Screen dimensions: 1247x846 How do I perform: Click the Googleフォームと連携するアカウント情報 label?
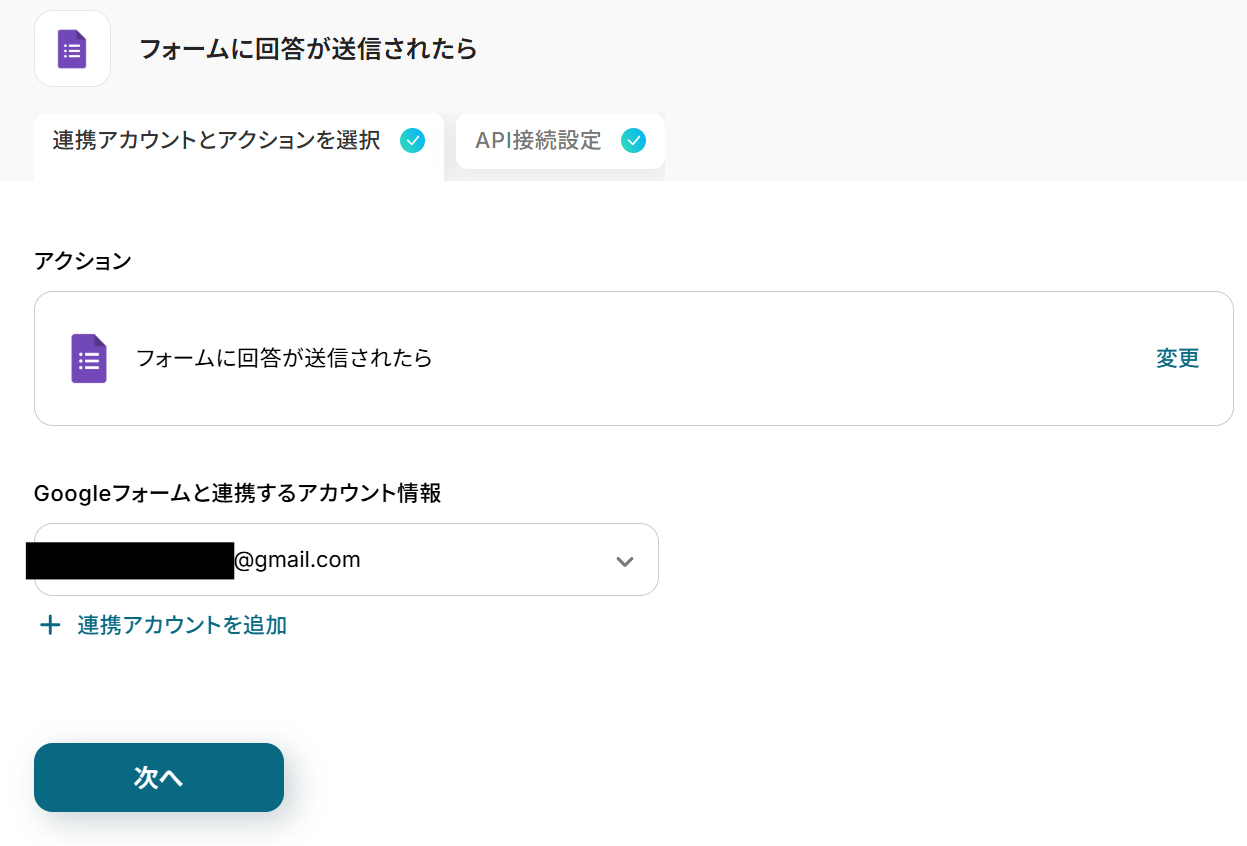point(238,493)
